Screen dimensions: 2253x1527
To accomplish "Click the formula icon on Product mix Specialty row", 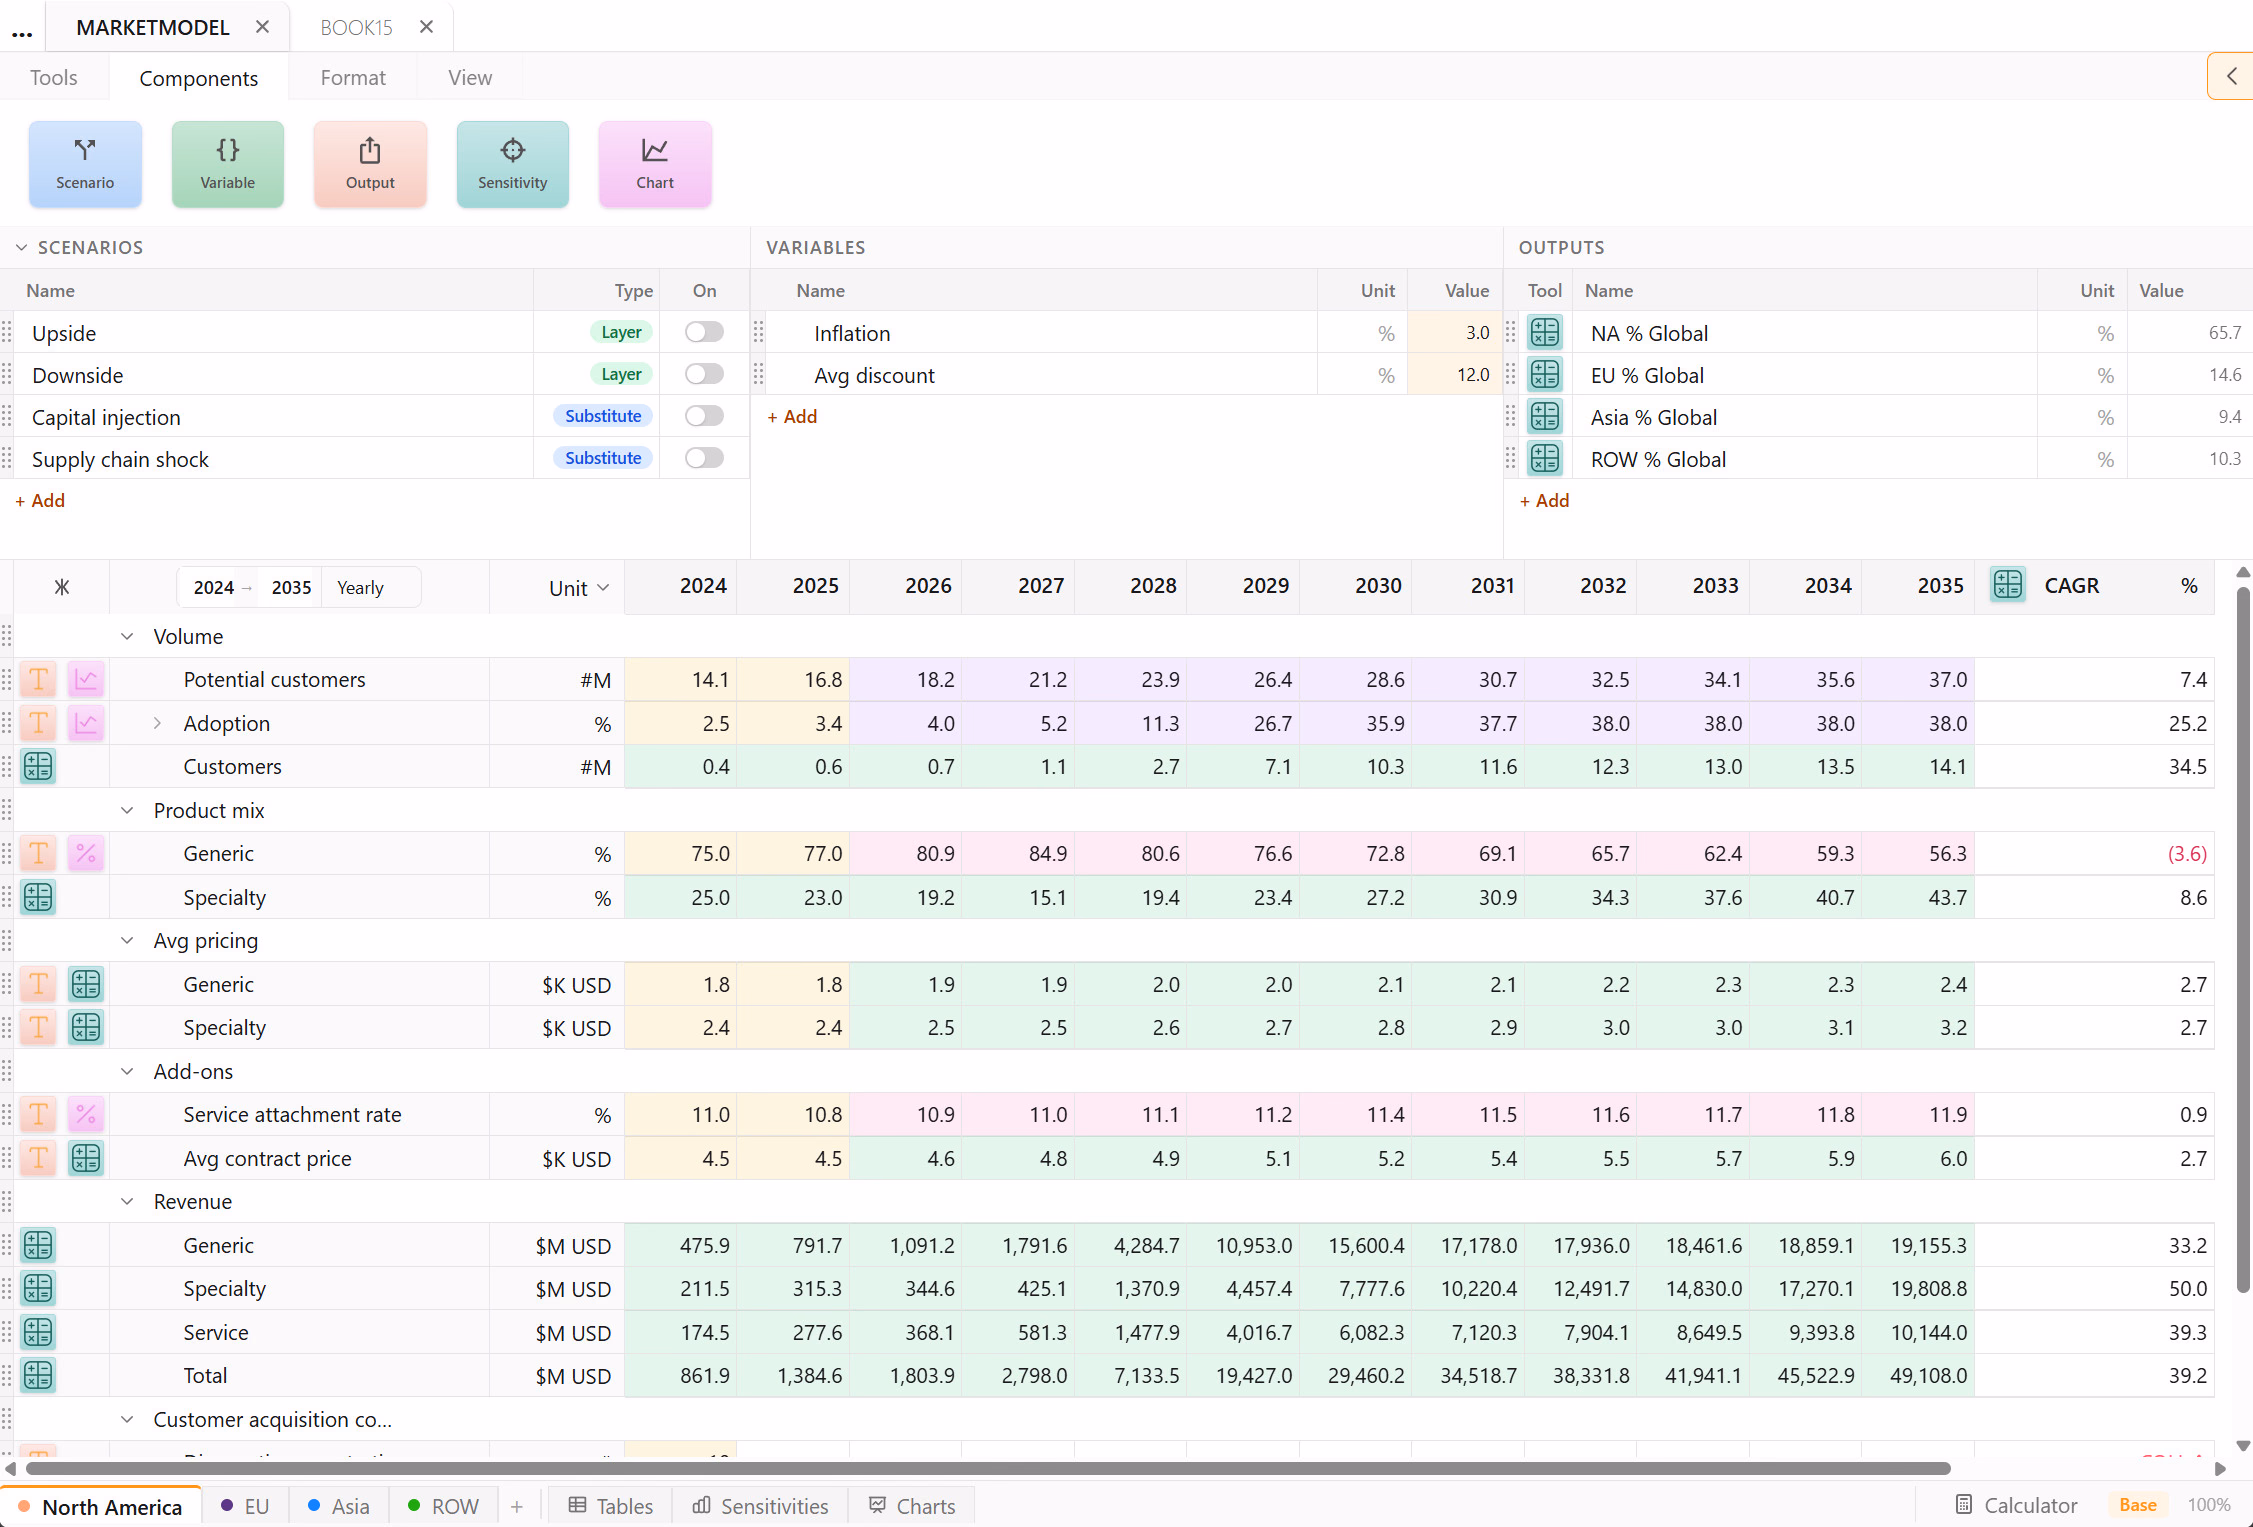I will [x=38, y=897].
